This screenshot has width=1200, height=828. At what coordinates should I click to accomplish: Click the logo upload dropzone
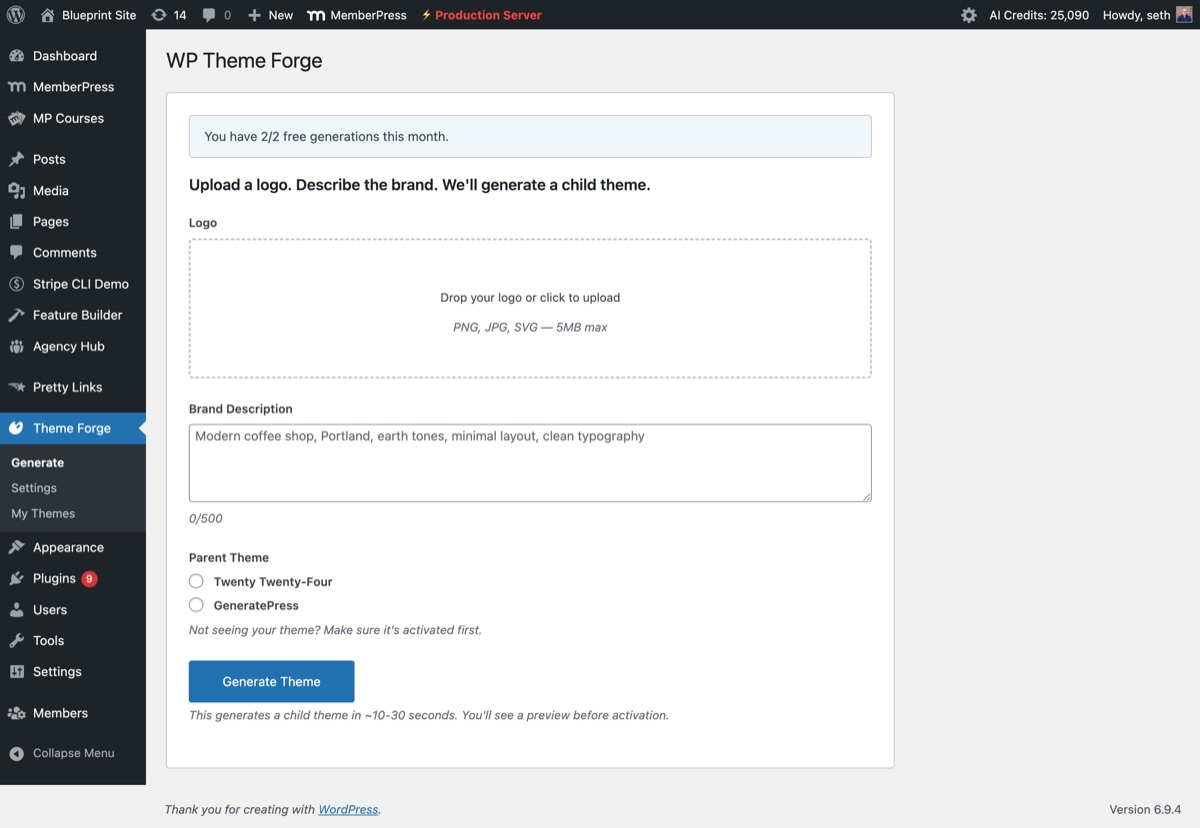(x=530, y=306)
